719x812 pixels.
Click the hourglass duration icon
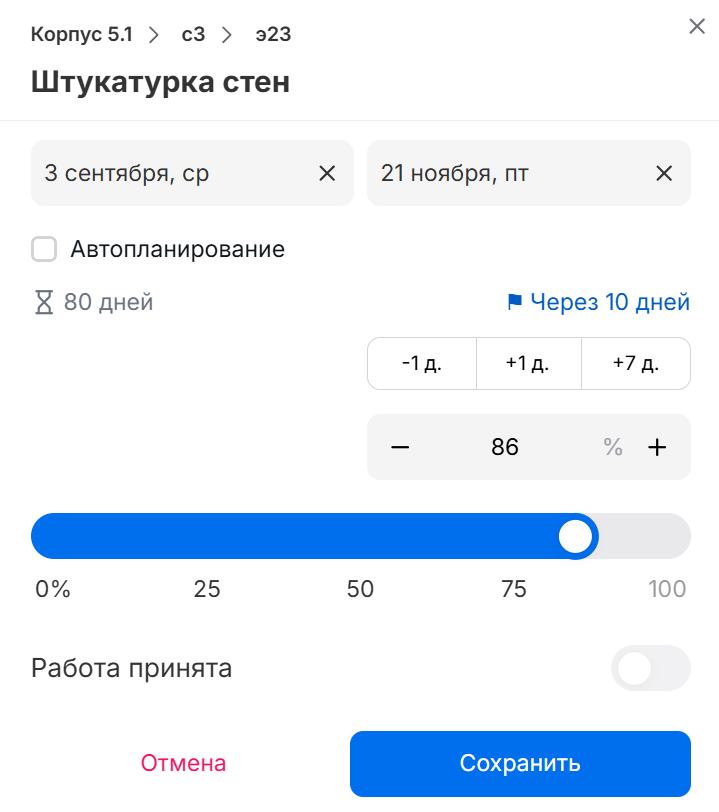(x=43, y=302)
